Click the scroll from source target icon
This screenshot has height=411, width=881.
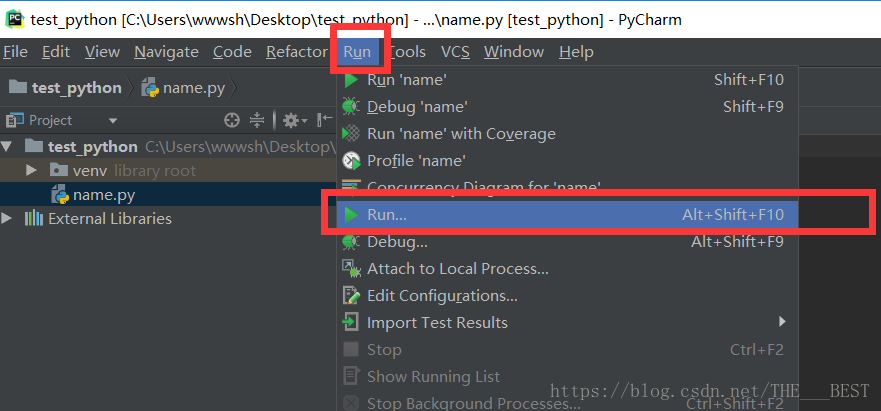pyautogui.click(x=231, y=120)
